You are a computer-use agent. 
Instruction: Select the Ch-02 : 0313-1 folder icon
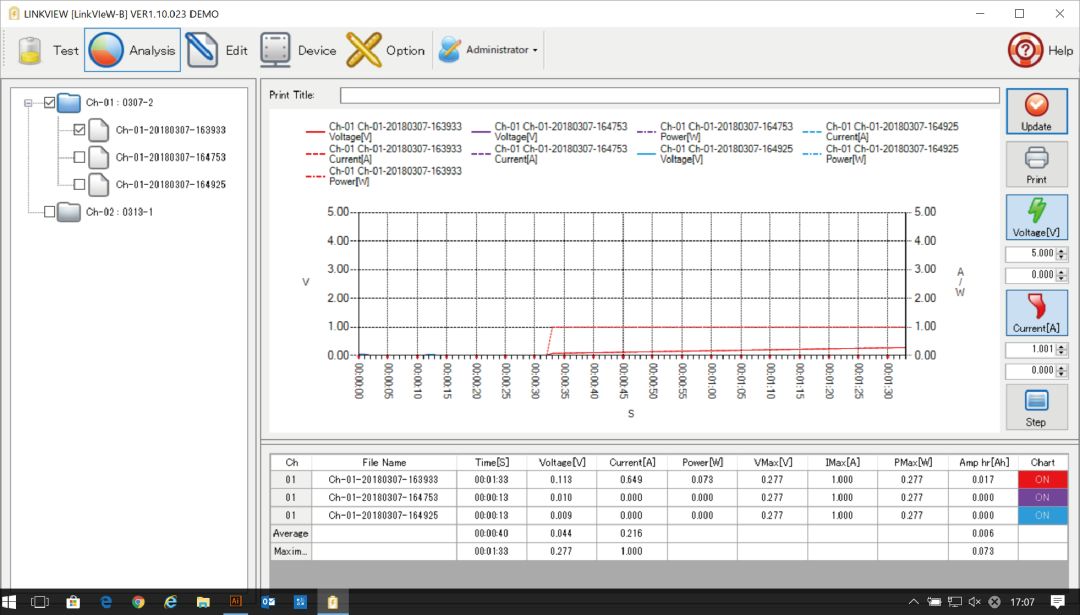(69, 212)
